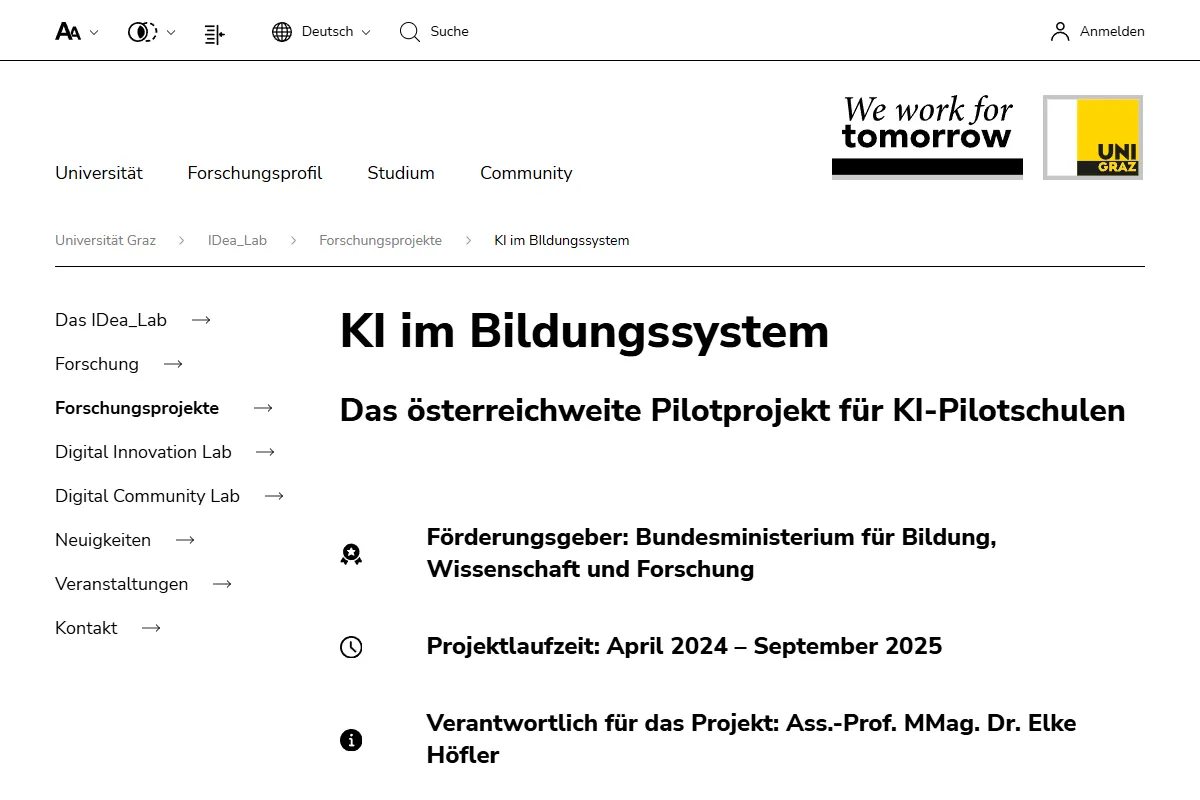
Task: Click the We work for tomorrow banner
Action: (927, 137)
